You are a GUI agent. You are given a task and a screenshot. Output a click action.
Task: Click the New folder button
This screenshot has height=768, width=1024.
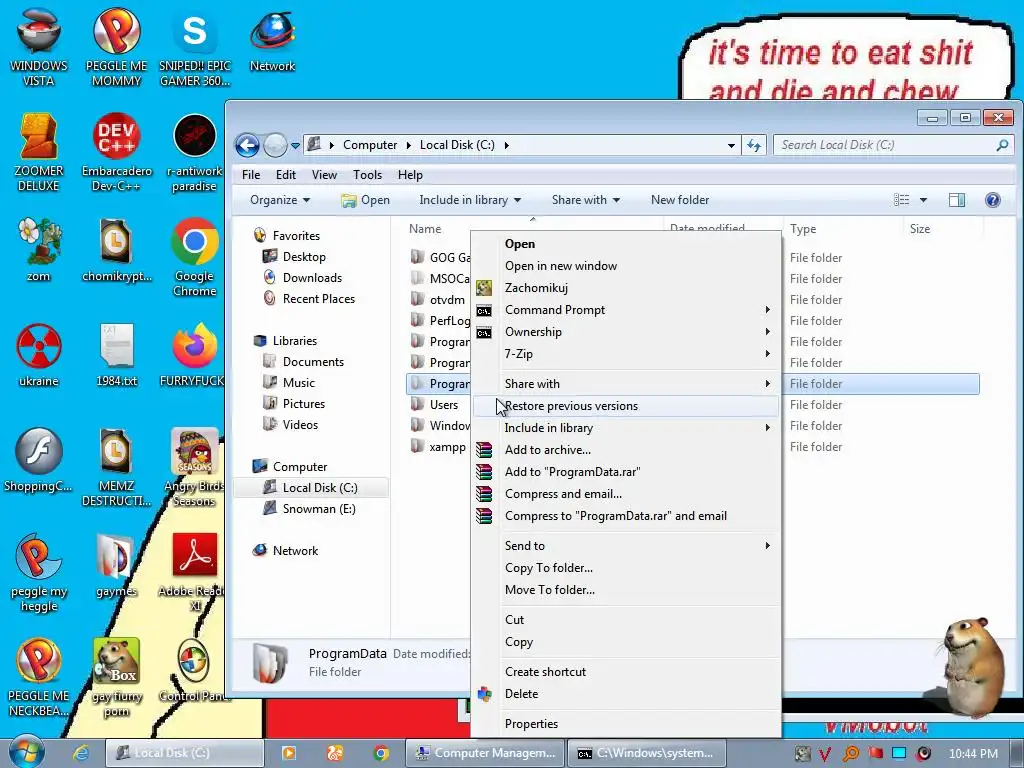679,200
